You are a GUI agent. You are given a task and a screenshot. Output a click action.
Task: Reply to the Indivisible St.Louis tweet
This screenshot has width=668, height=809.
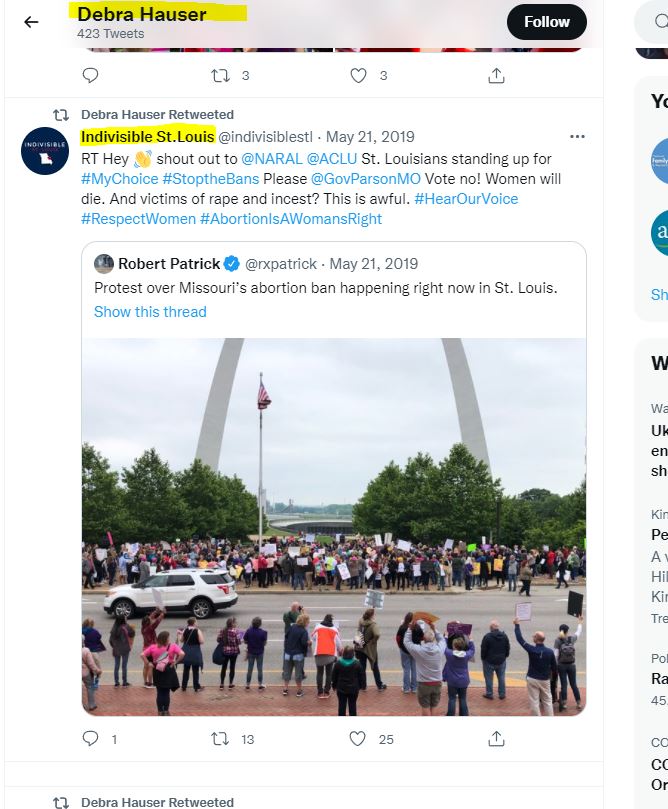click(90, 739)
